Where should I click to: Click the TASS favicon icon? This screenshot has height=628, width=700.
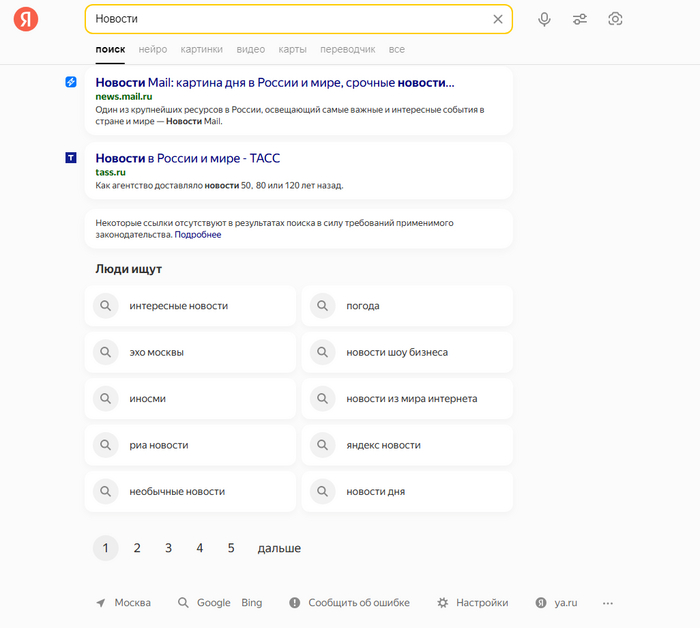71,158
